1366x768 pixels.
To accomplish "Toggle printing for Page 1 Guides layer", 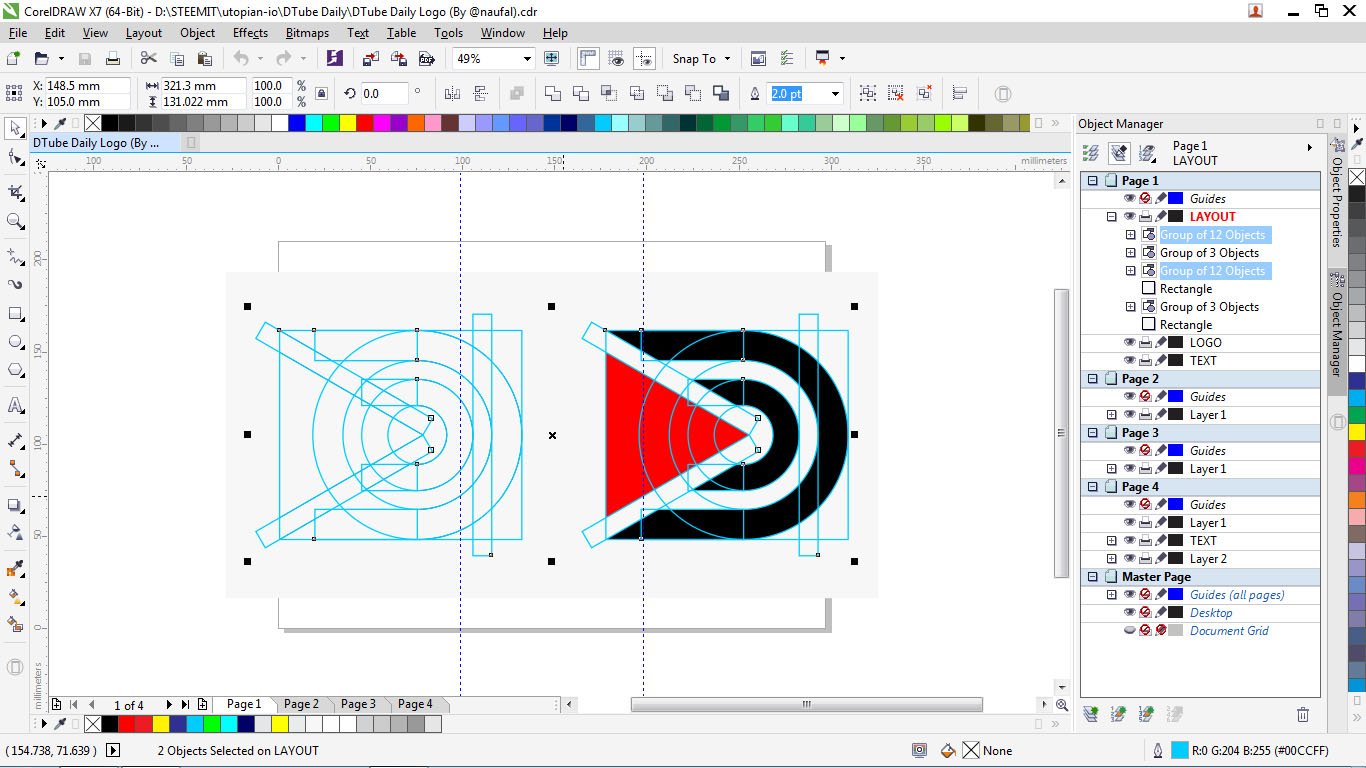I will [1145, 199].
